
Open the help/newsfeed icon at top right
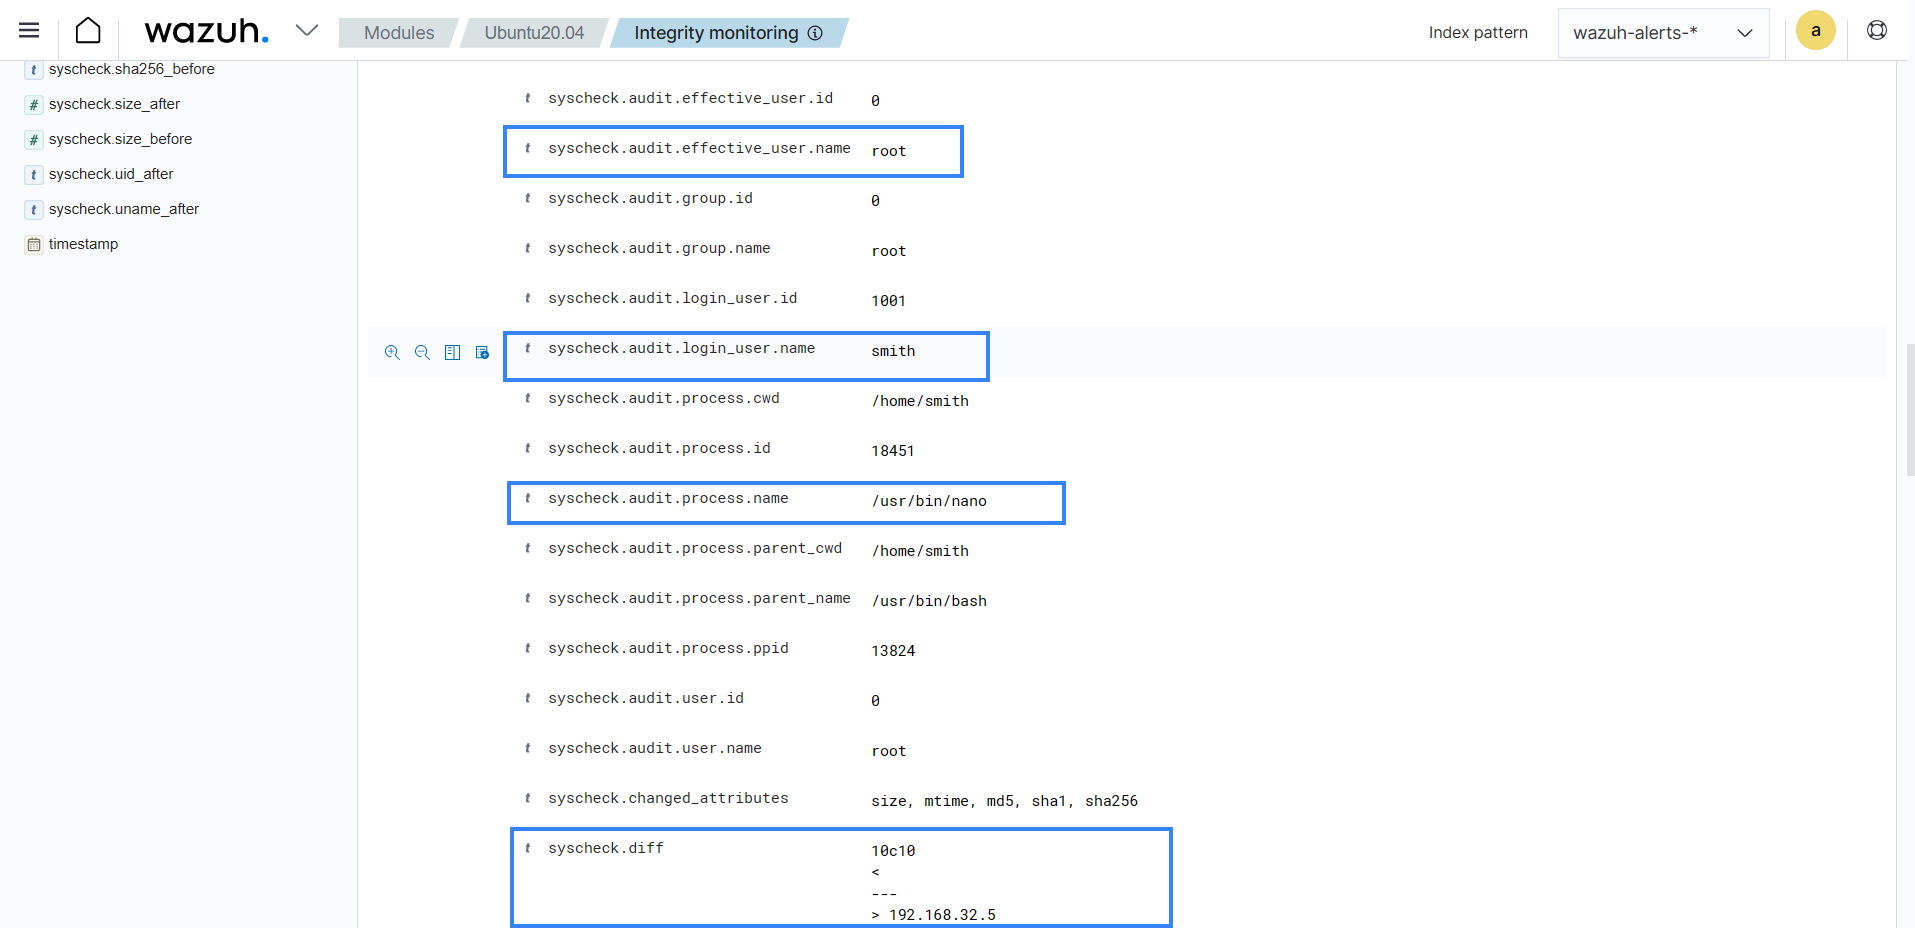1876,31
